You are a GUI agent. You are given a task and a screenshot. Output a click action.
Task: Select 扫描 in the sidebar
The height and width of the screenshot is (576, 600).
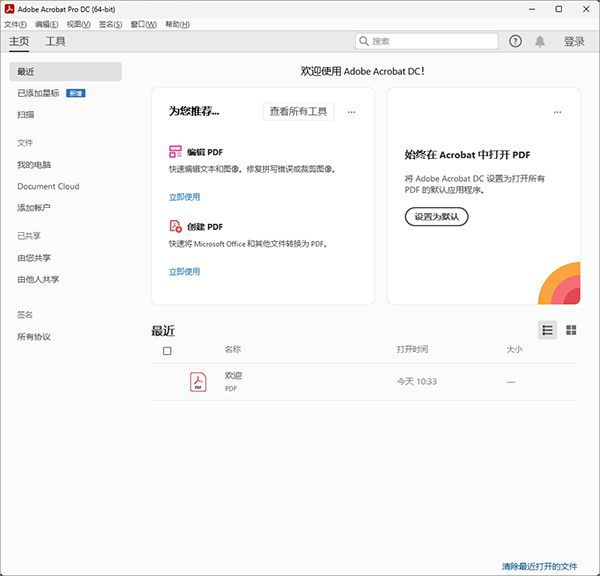26,114
